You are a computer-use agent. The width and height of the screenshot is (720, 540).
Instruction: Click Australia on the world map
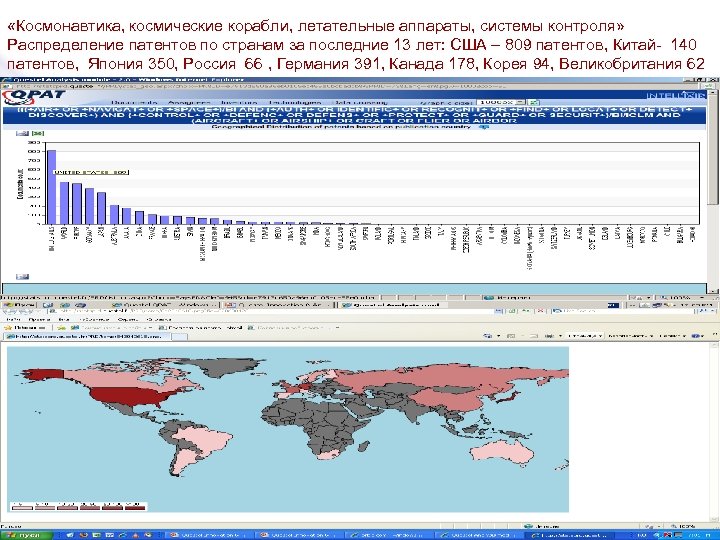[x=503, y=452]
